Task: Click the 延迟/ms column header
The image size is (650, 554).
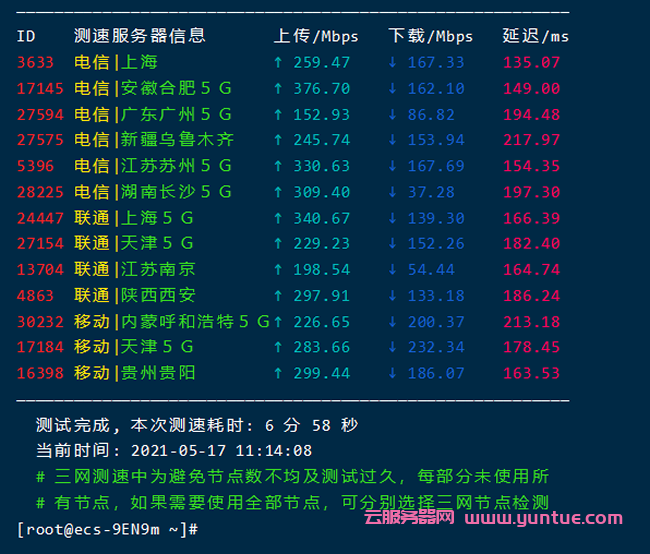Action: click(535, 36)
